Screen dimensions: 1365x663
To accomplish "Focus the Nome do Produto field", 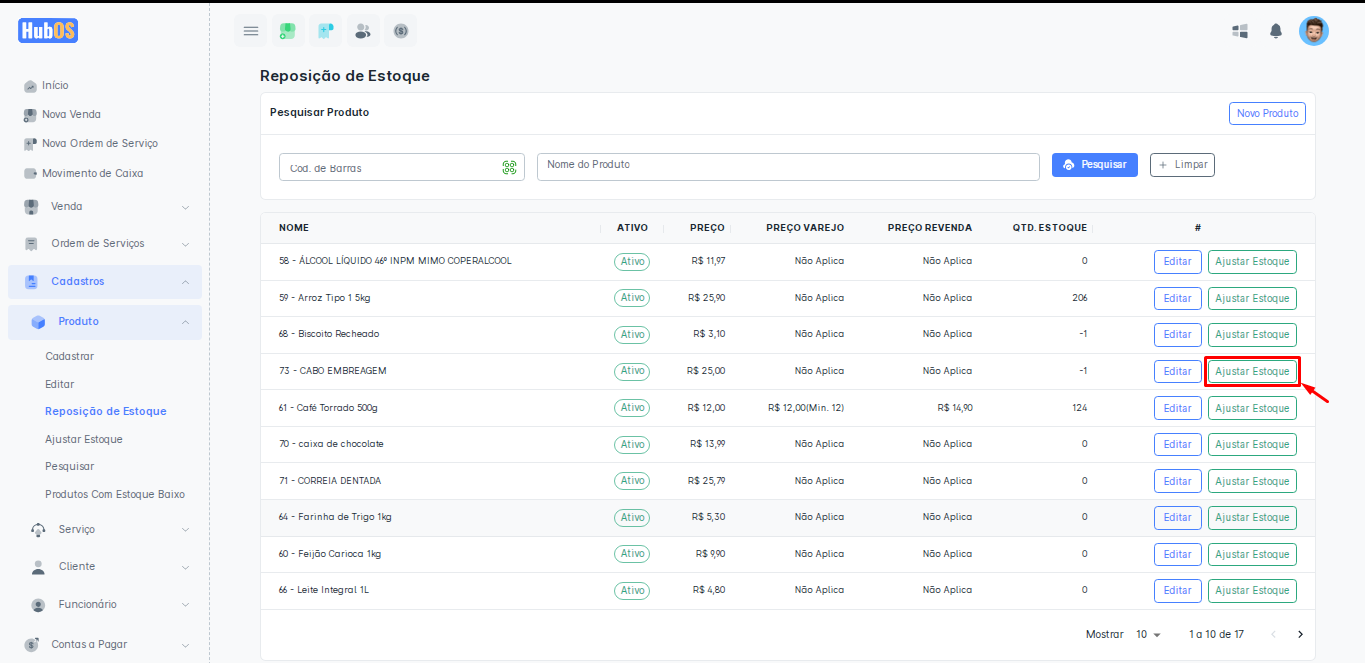I will point(788,167).
